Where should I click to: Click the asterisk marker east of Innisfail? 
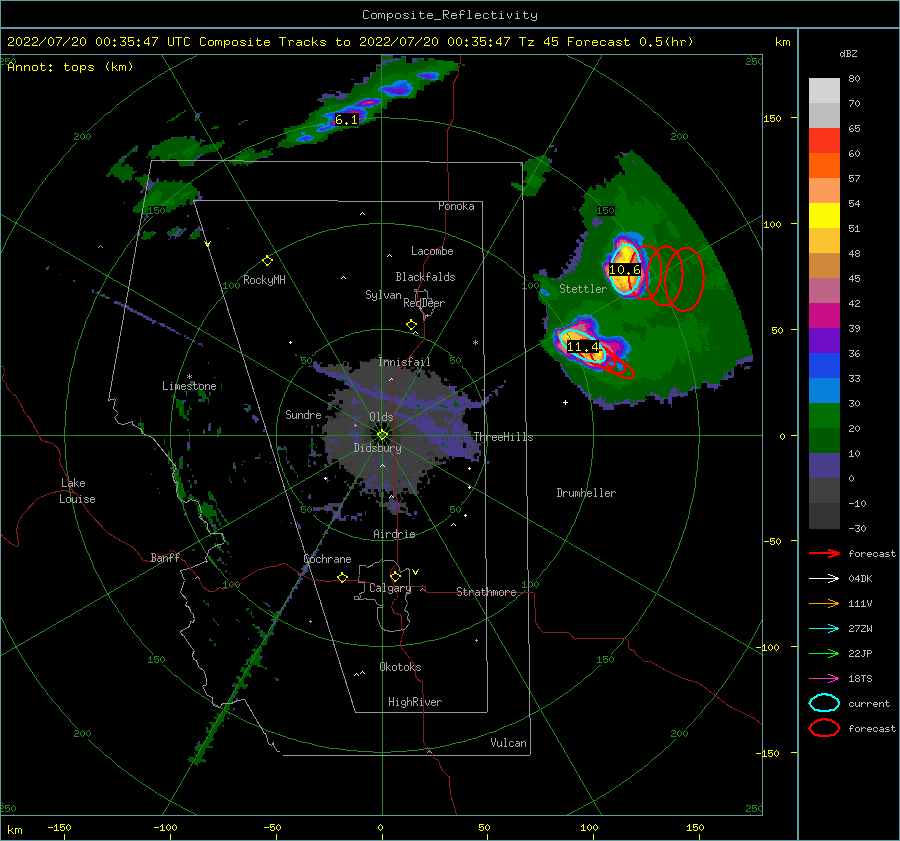[475, 343]
